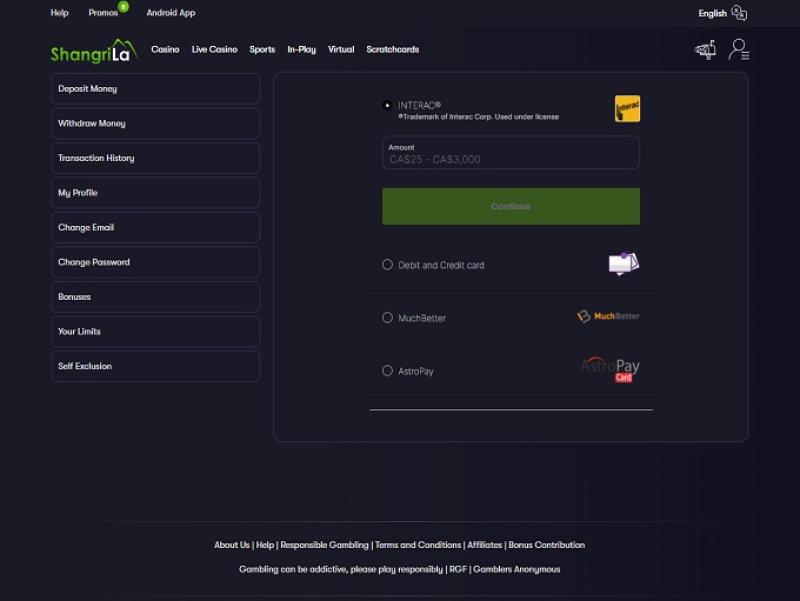Open Transaction History in the sidebar
This screenshot has height=601, width=800.
(x=155, y=158)
